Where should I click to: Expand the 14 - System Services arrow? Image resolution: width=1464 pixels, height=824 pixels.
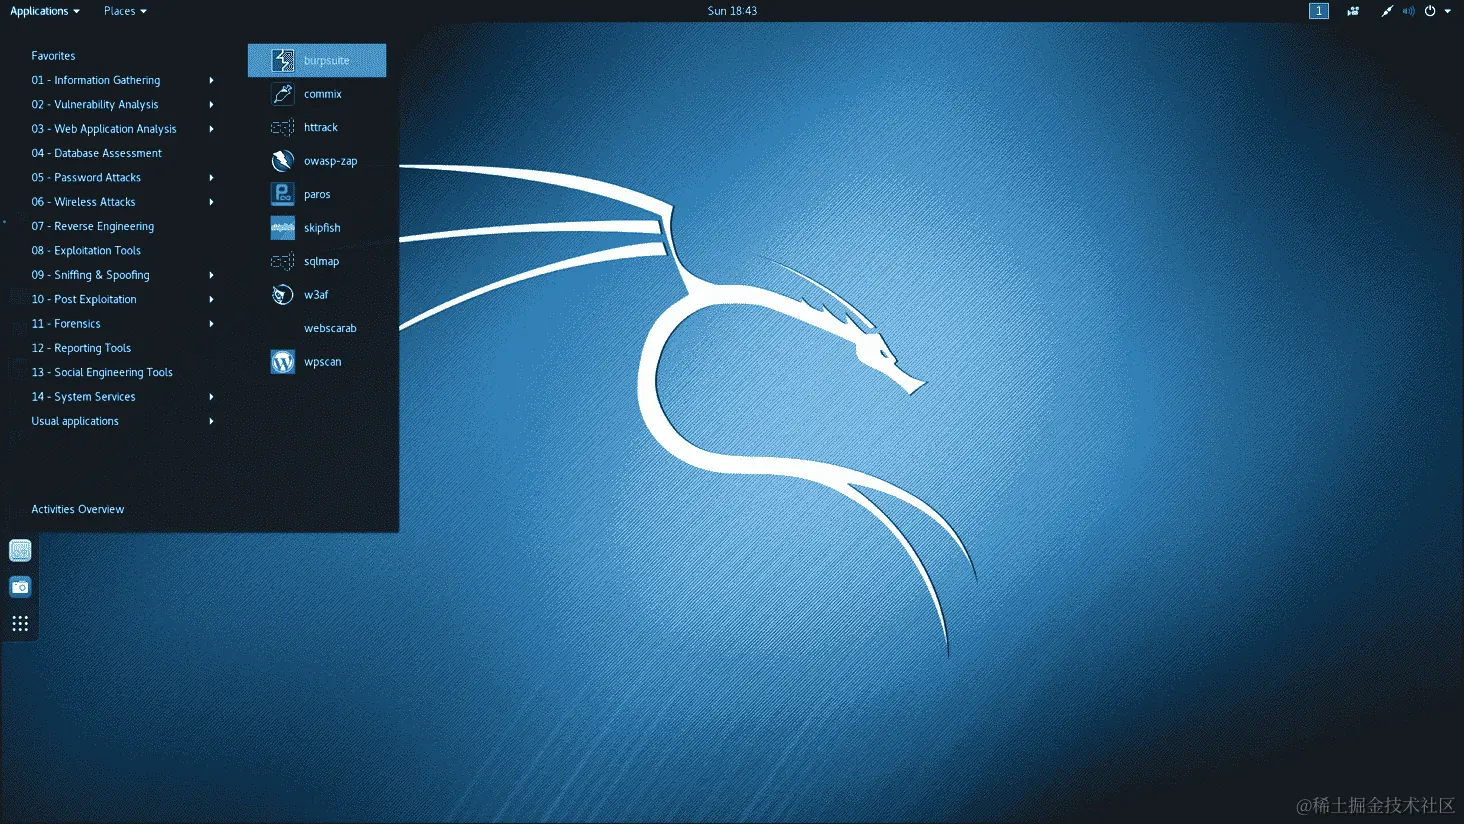[211, 397]
